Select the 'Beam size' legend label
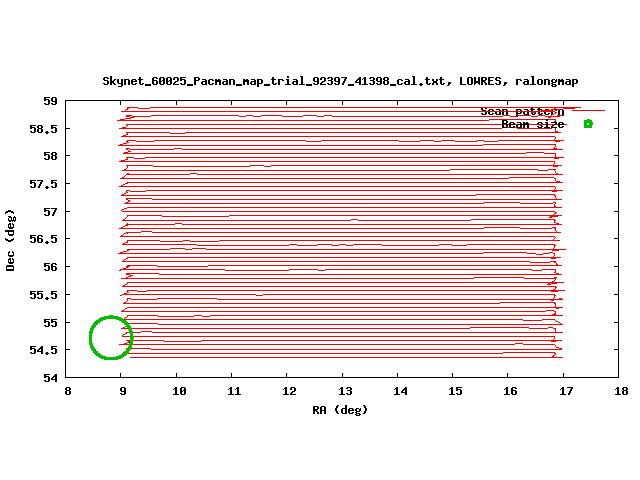 [x=533, y=124]
